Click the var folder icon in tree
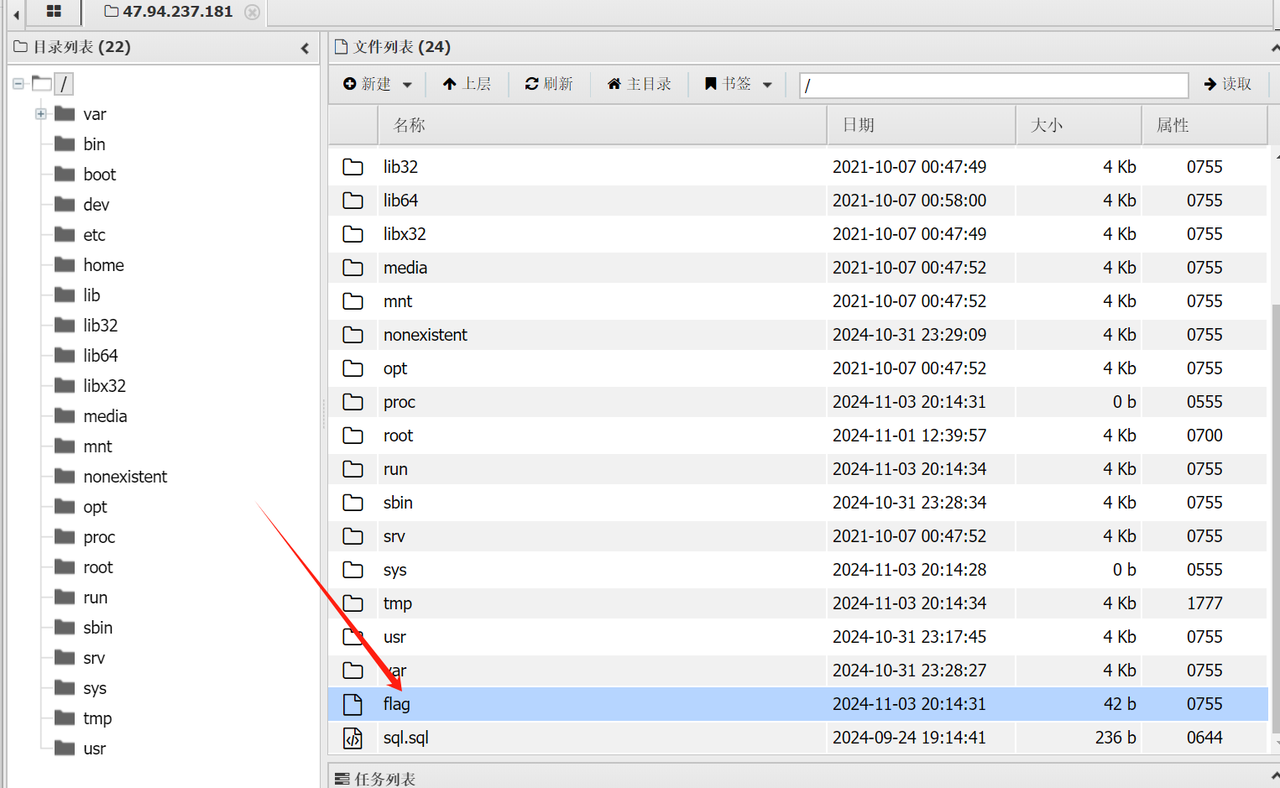 pyautogui.click(x=65, y=113)
